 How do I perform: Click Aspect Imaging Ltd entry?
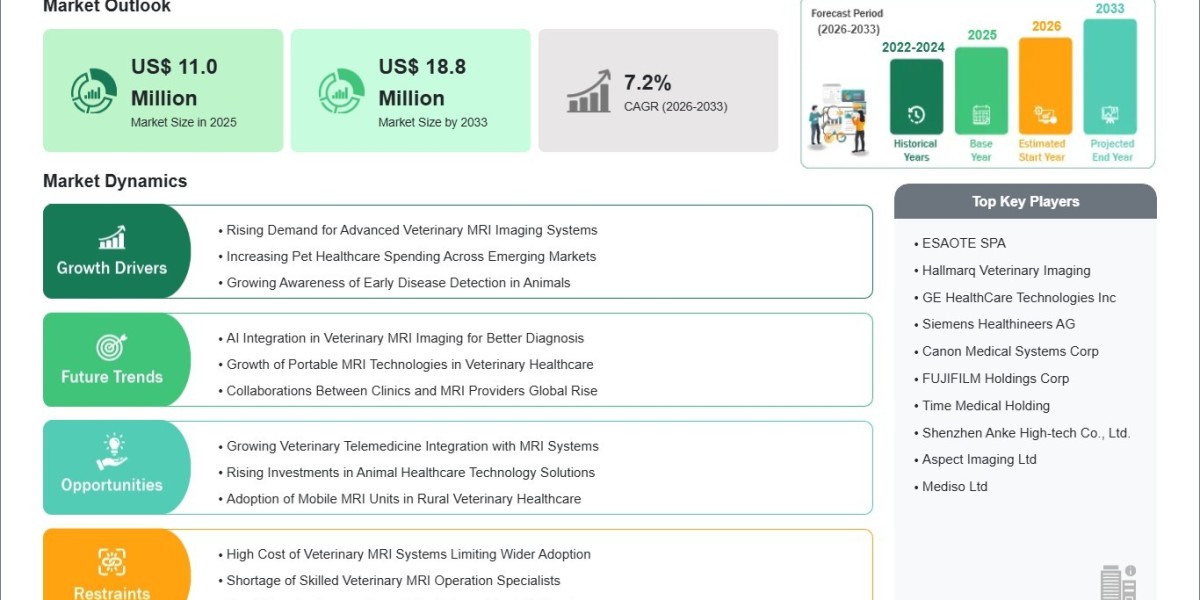(x=979, y=459)
